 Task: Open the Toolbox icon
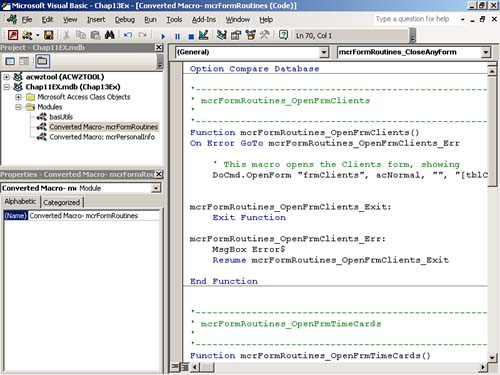coord(265,35)
